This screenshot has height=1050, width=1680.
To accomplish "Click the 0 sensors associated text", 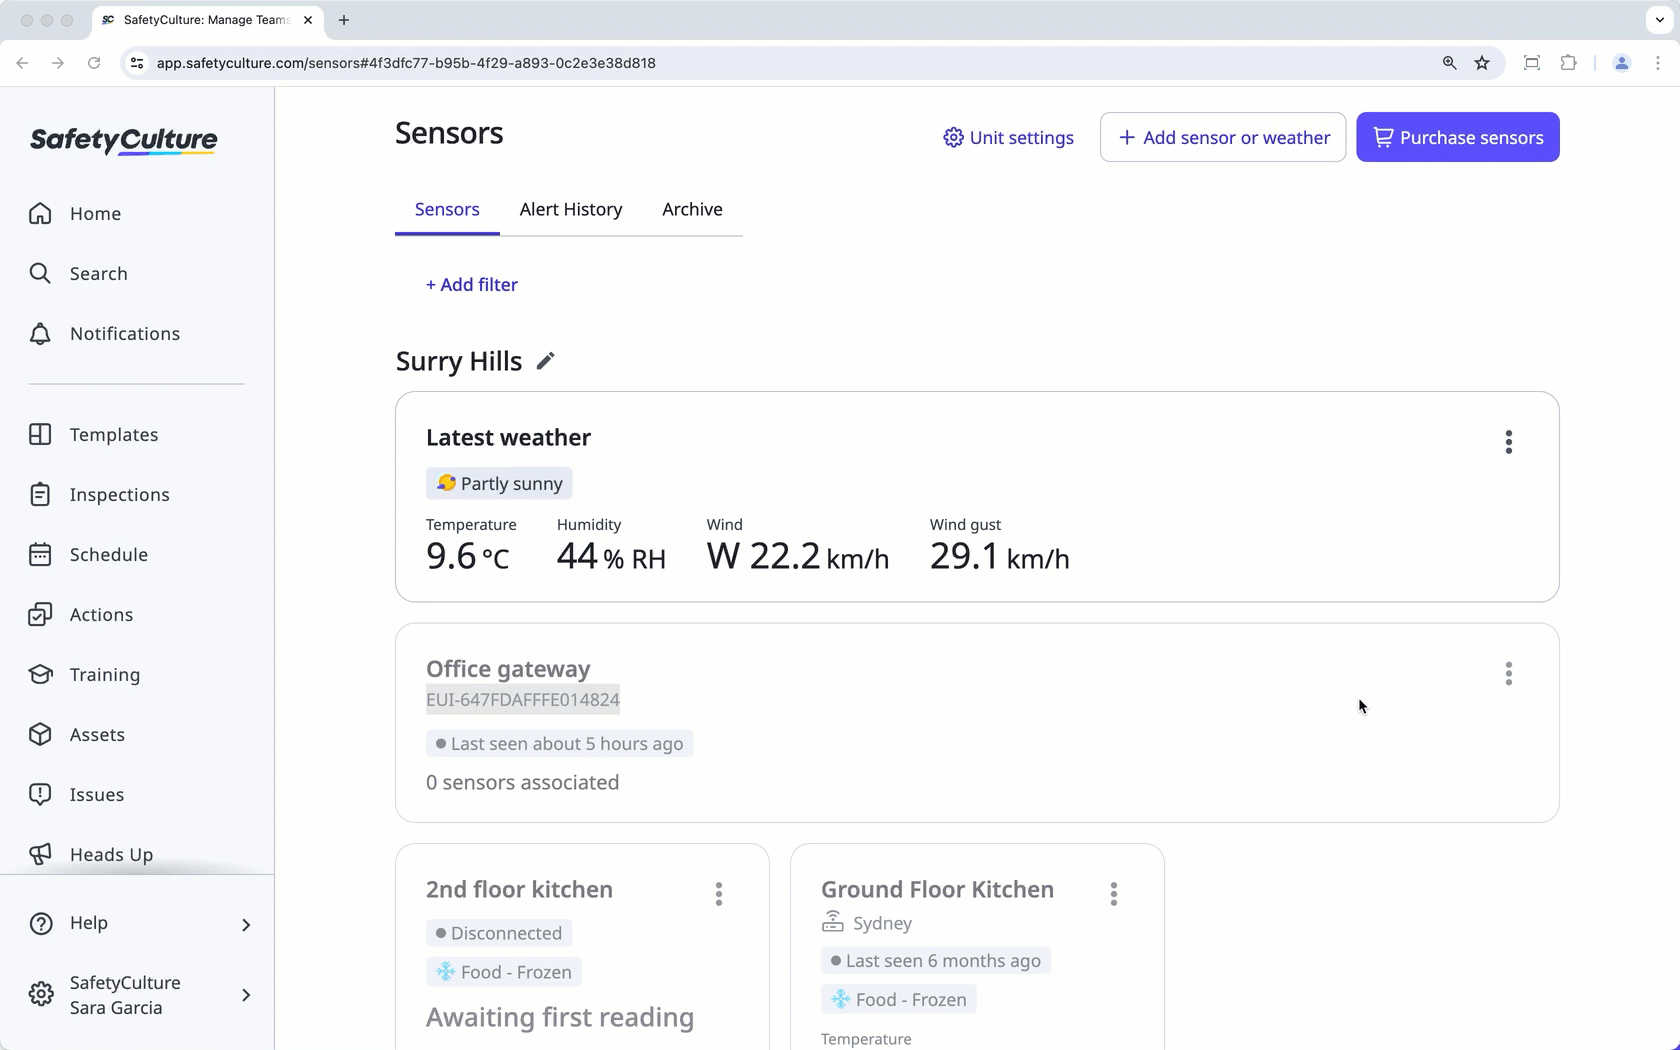I will pos(522,783).
